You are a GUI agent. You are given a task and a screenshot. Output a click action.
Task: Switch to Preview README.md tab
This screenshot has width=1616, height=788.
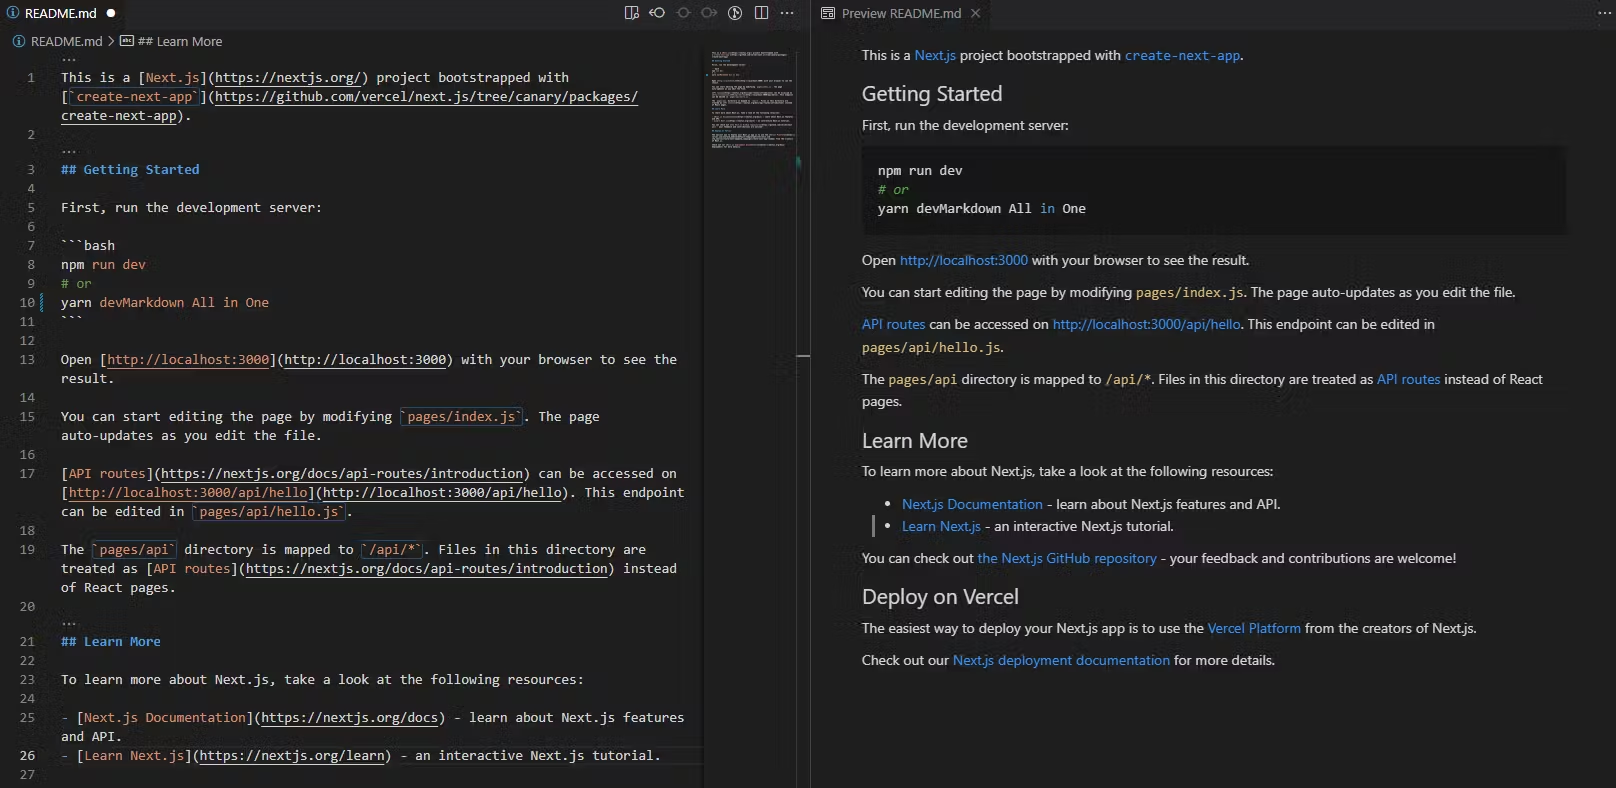pyautogui.click(x=901, y=13)
